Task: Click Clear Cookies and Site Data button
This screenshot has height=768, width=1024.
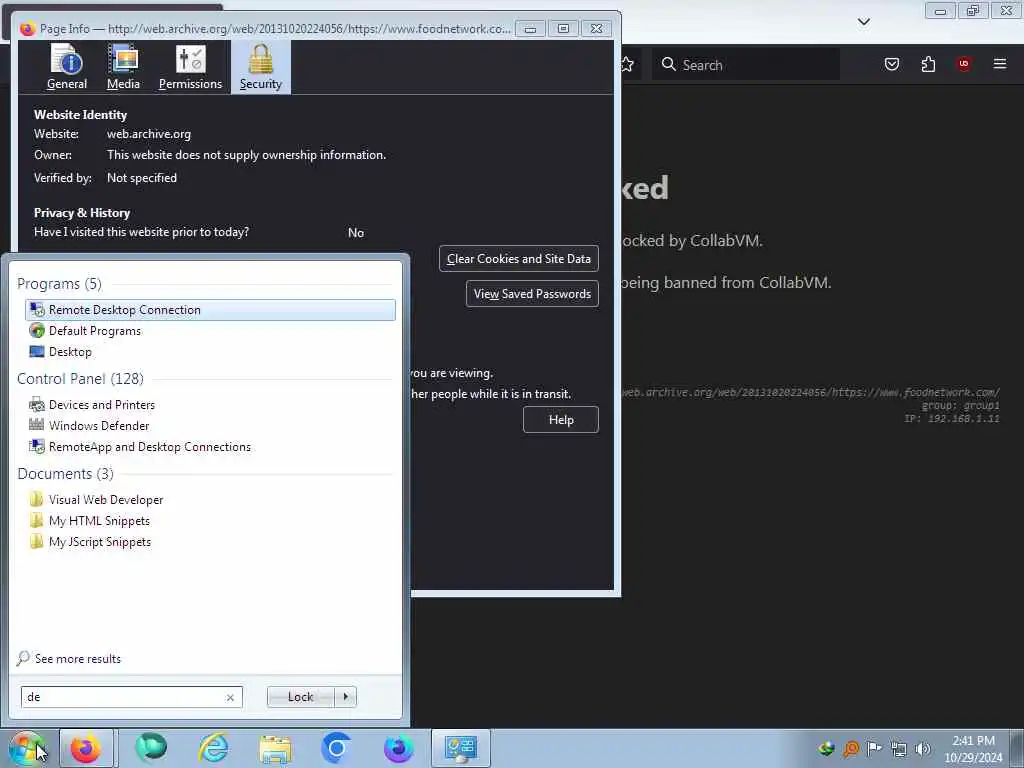Action: (519, 259)
